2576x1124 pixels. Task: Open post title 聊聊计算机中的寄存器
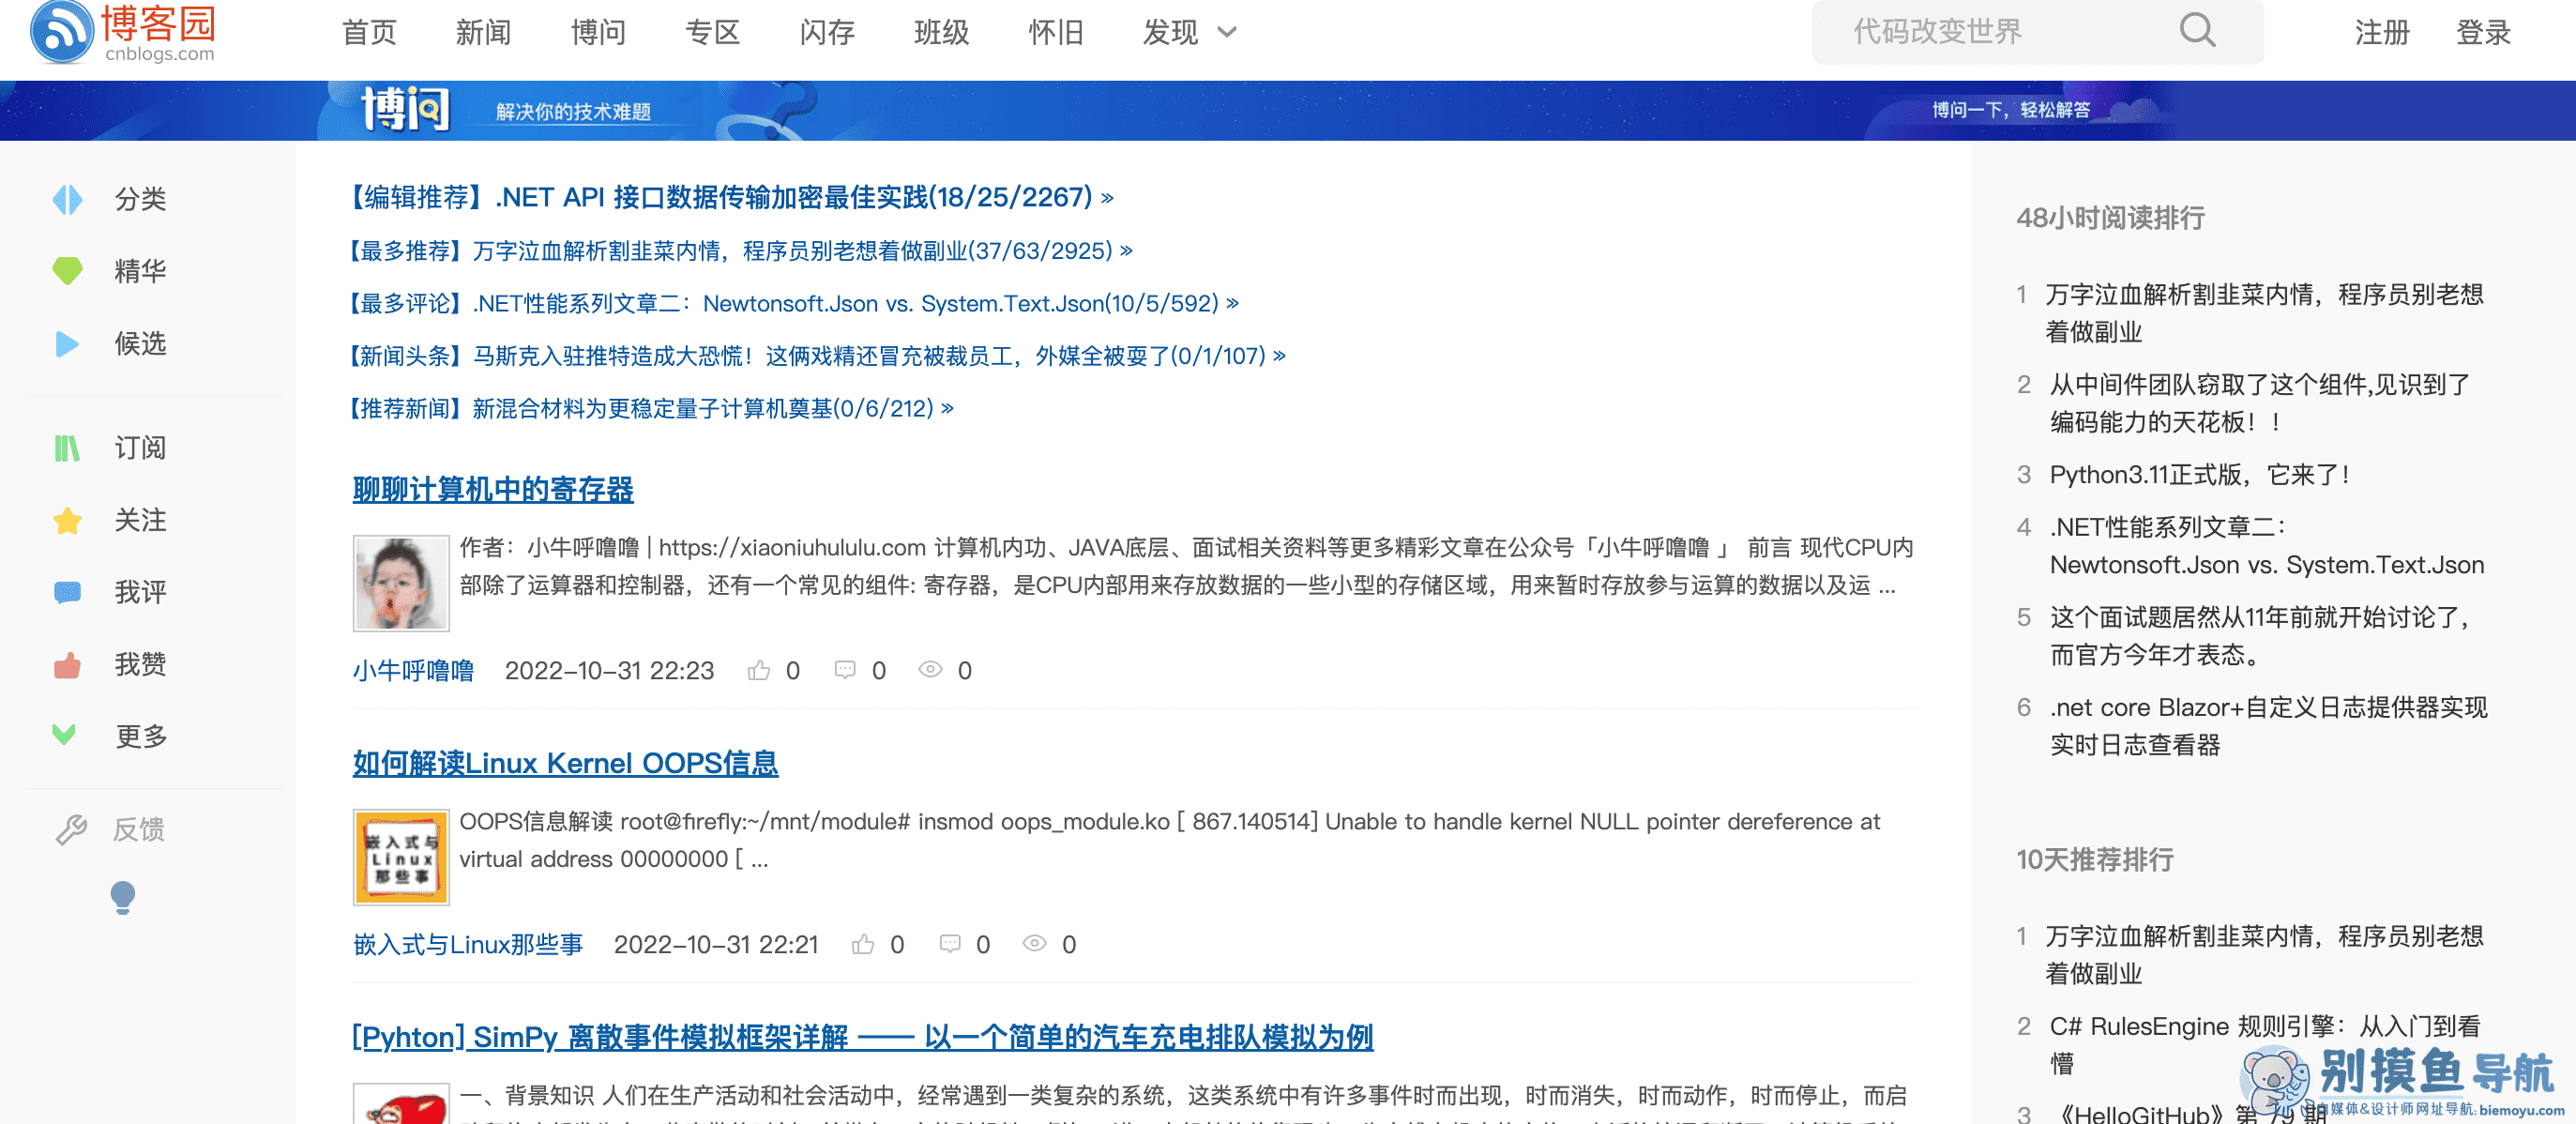(493, 489)
